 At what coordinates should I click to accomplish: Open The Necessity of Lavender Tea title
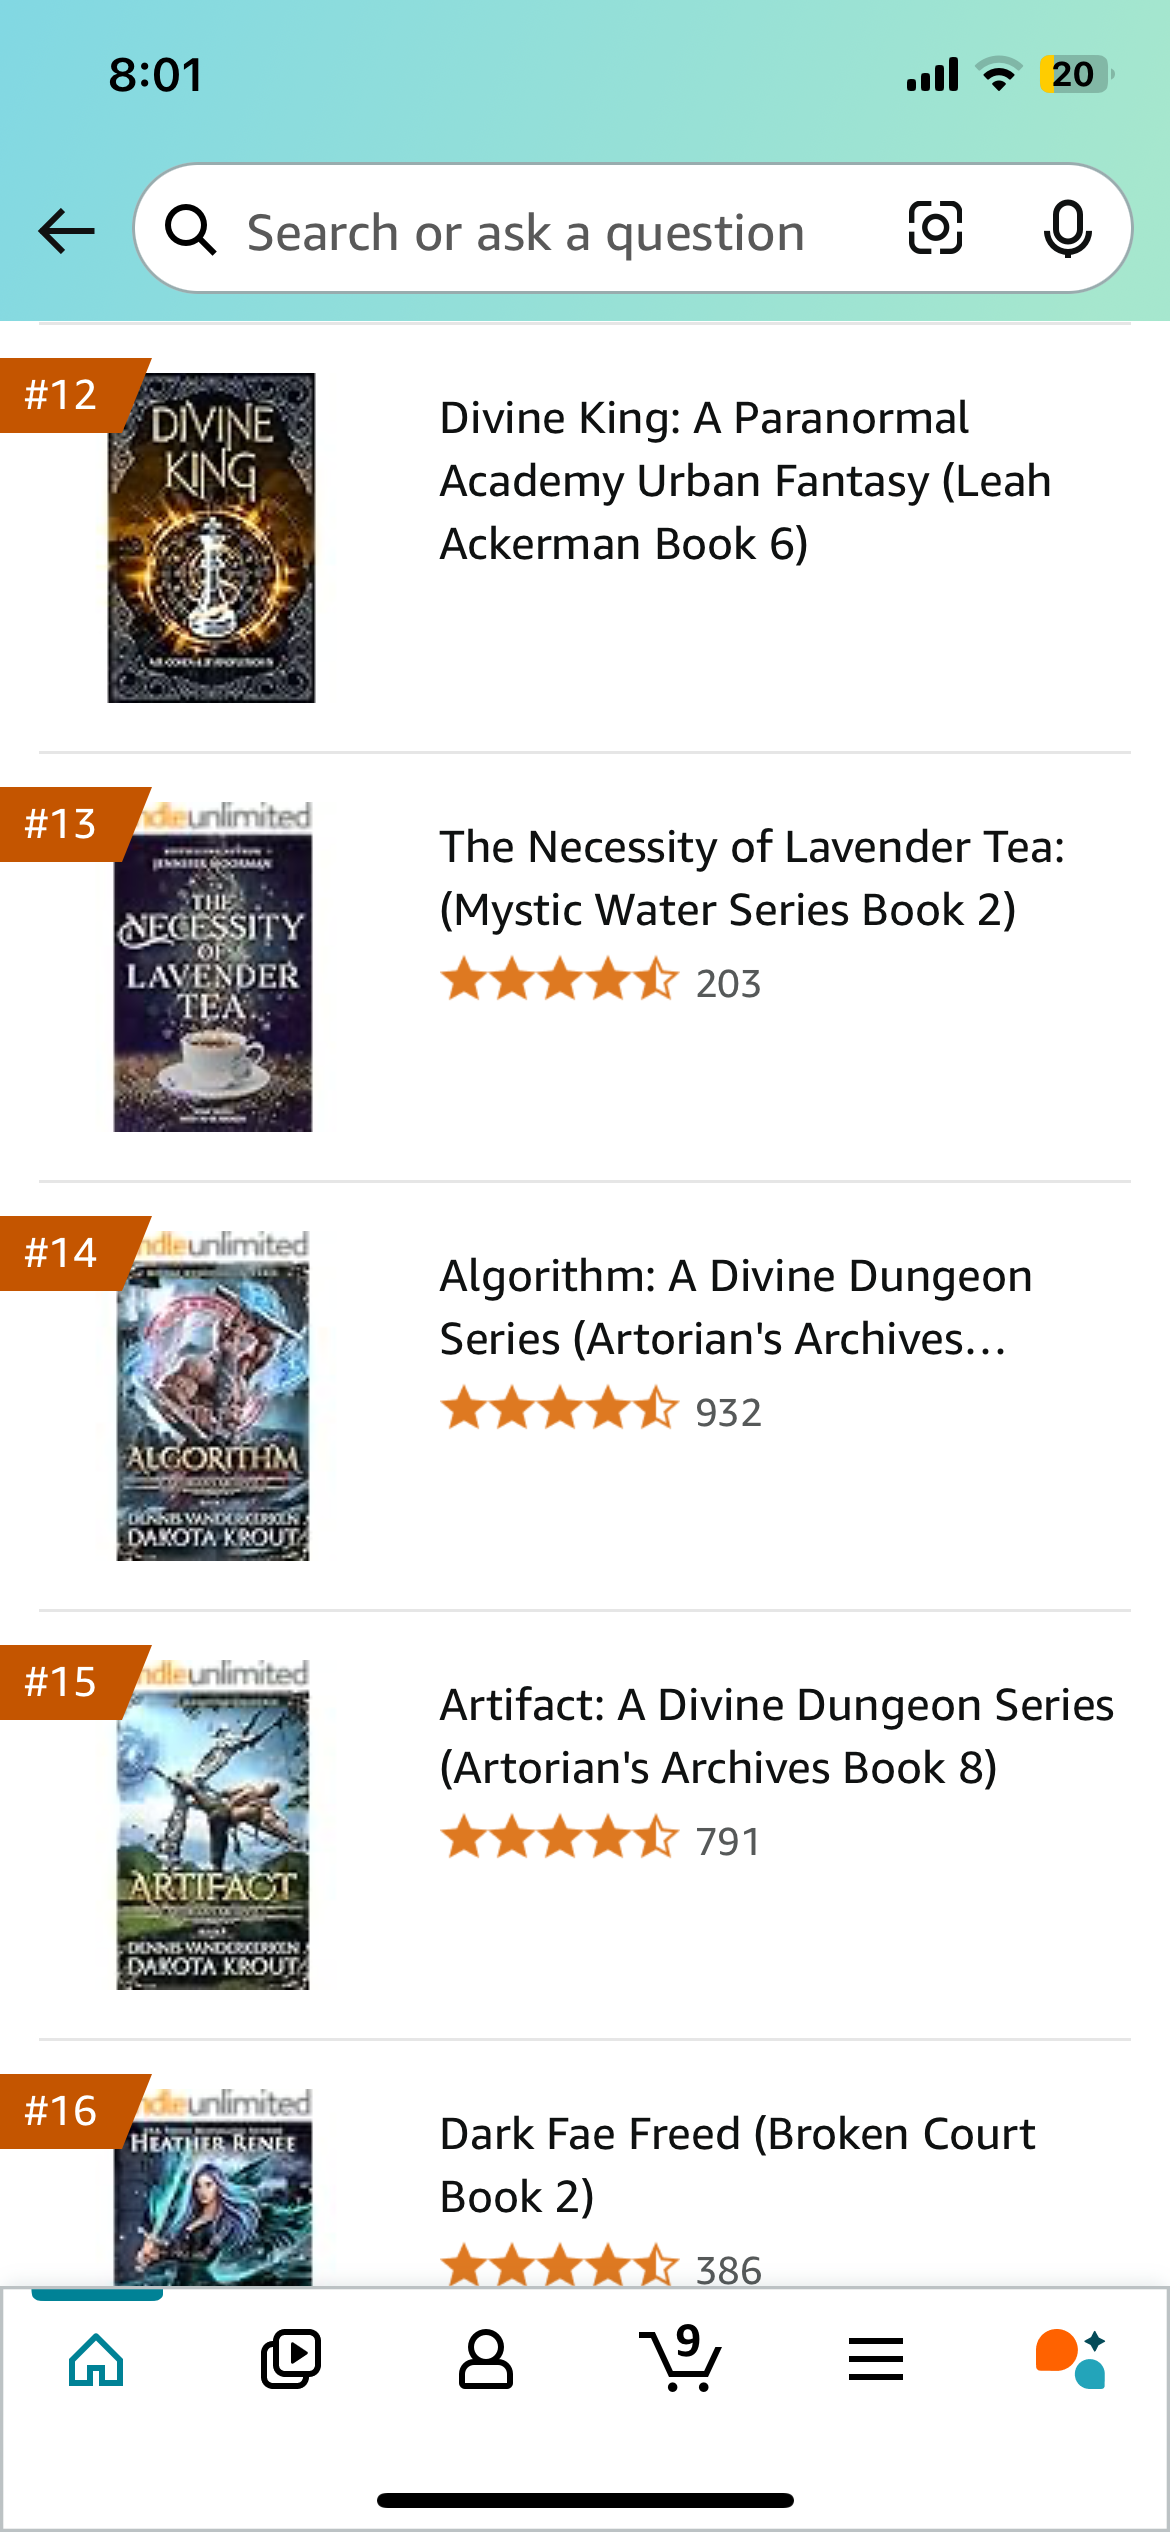coord(752,878)
